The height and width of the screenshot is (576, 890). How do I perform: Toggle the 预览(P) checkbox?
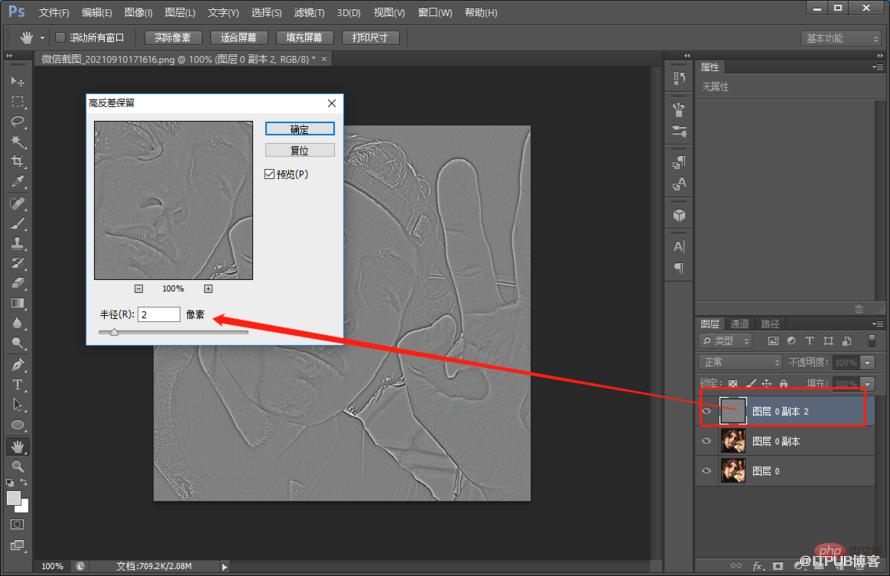click(270, 174)
